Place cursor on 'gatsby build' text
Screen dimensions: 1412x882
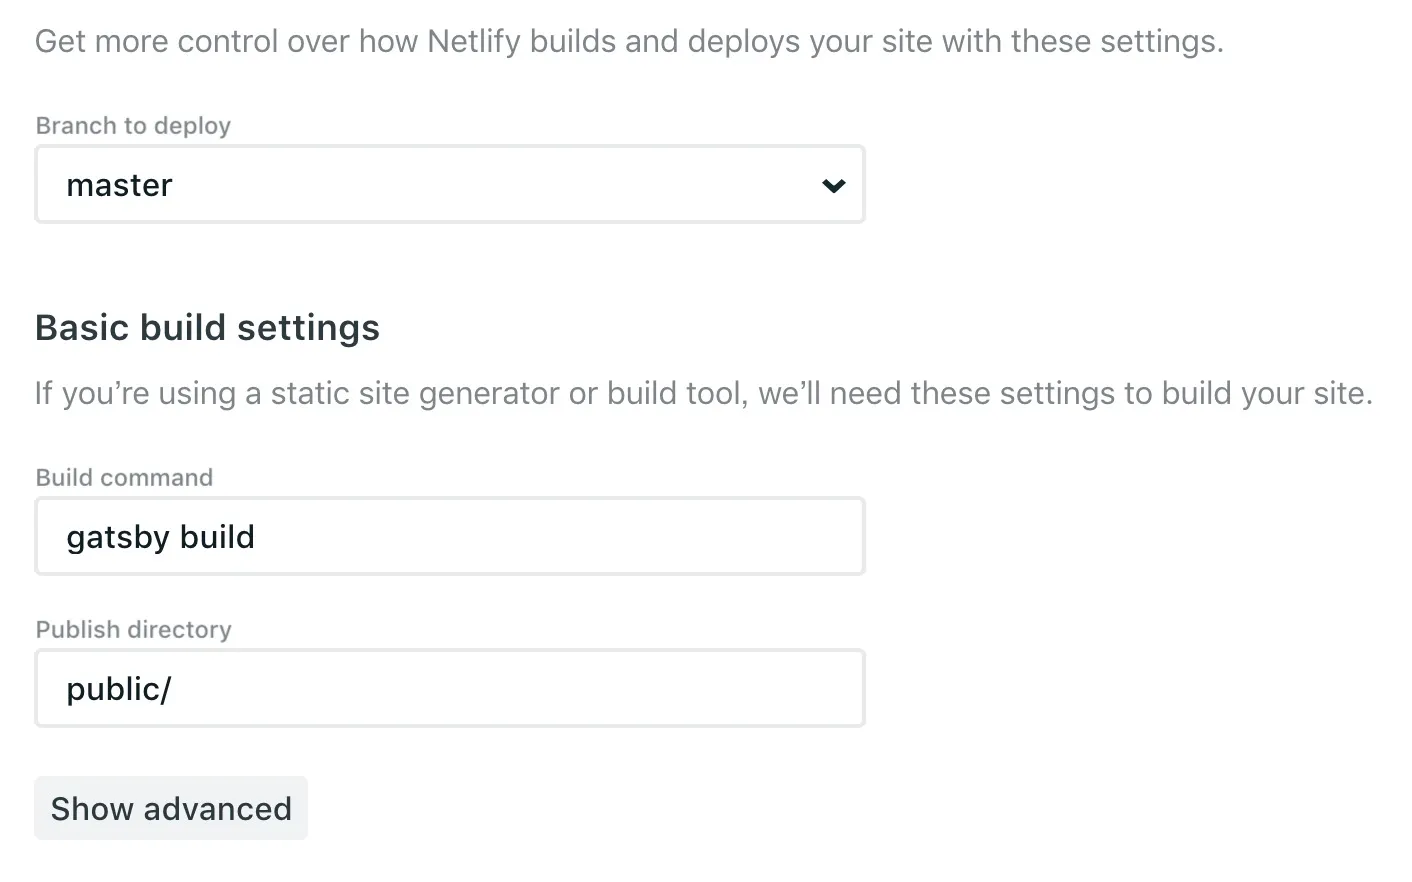pyautogui.click(x=160, y=537)
